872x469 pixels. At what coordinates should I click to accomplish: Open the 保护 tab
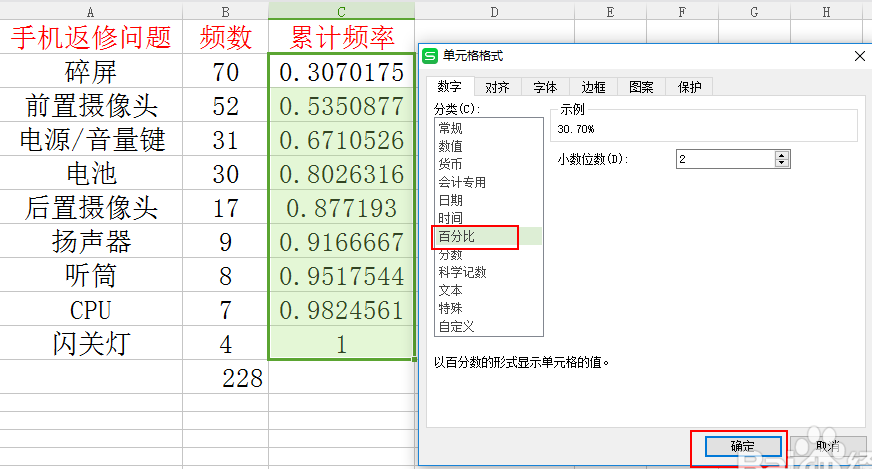tap(689, 87)
